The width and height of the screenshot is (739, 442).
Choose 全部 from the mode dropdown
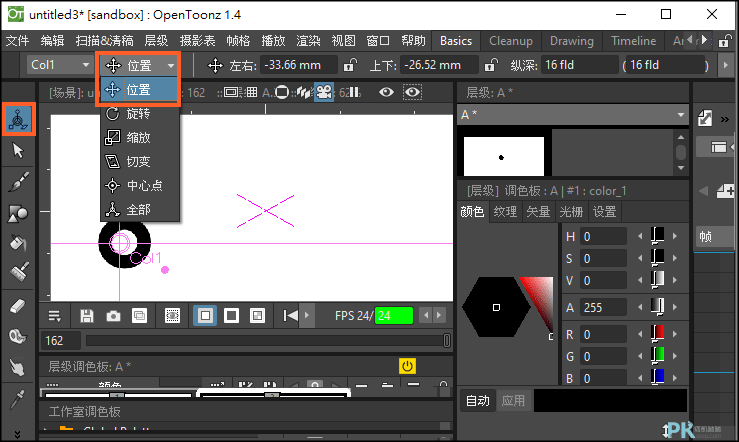(x=140, y=210)
